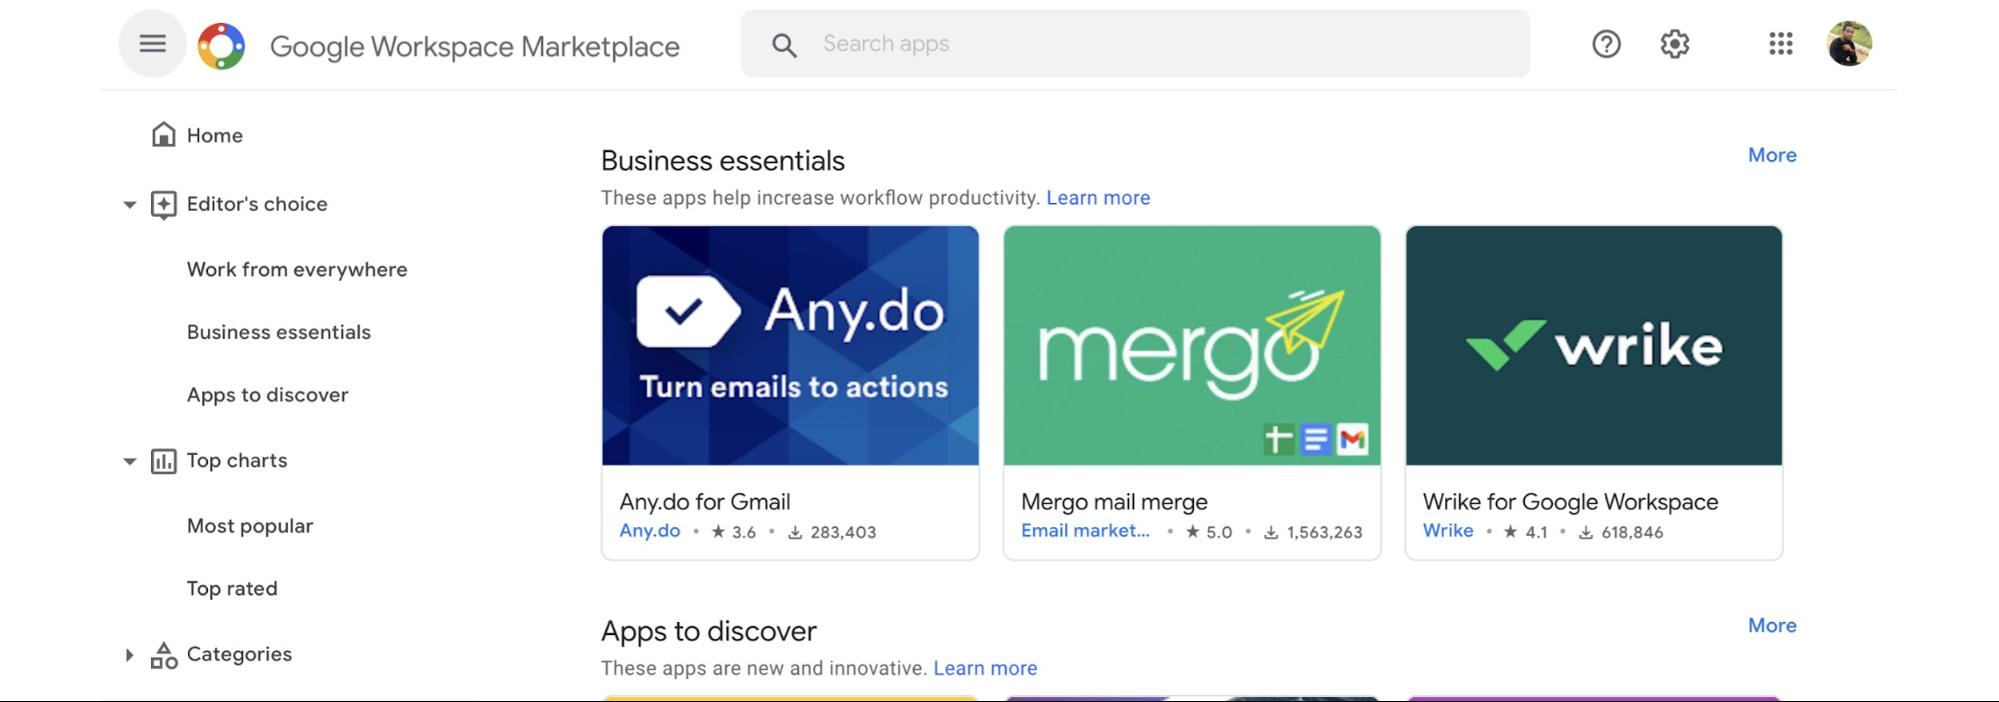Open the hamburger main menu
Image resolution: width=1999 pixels, height=702 pixels.
click(x=152, y=43)
